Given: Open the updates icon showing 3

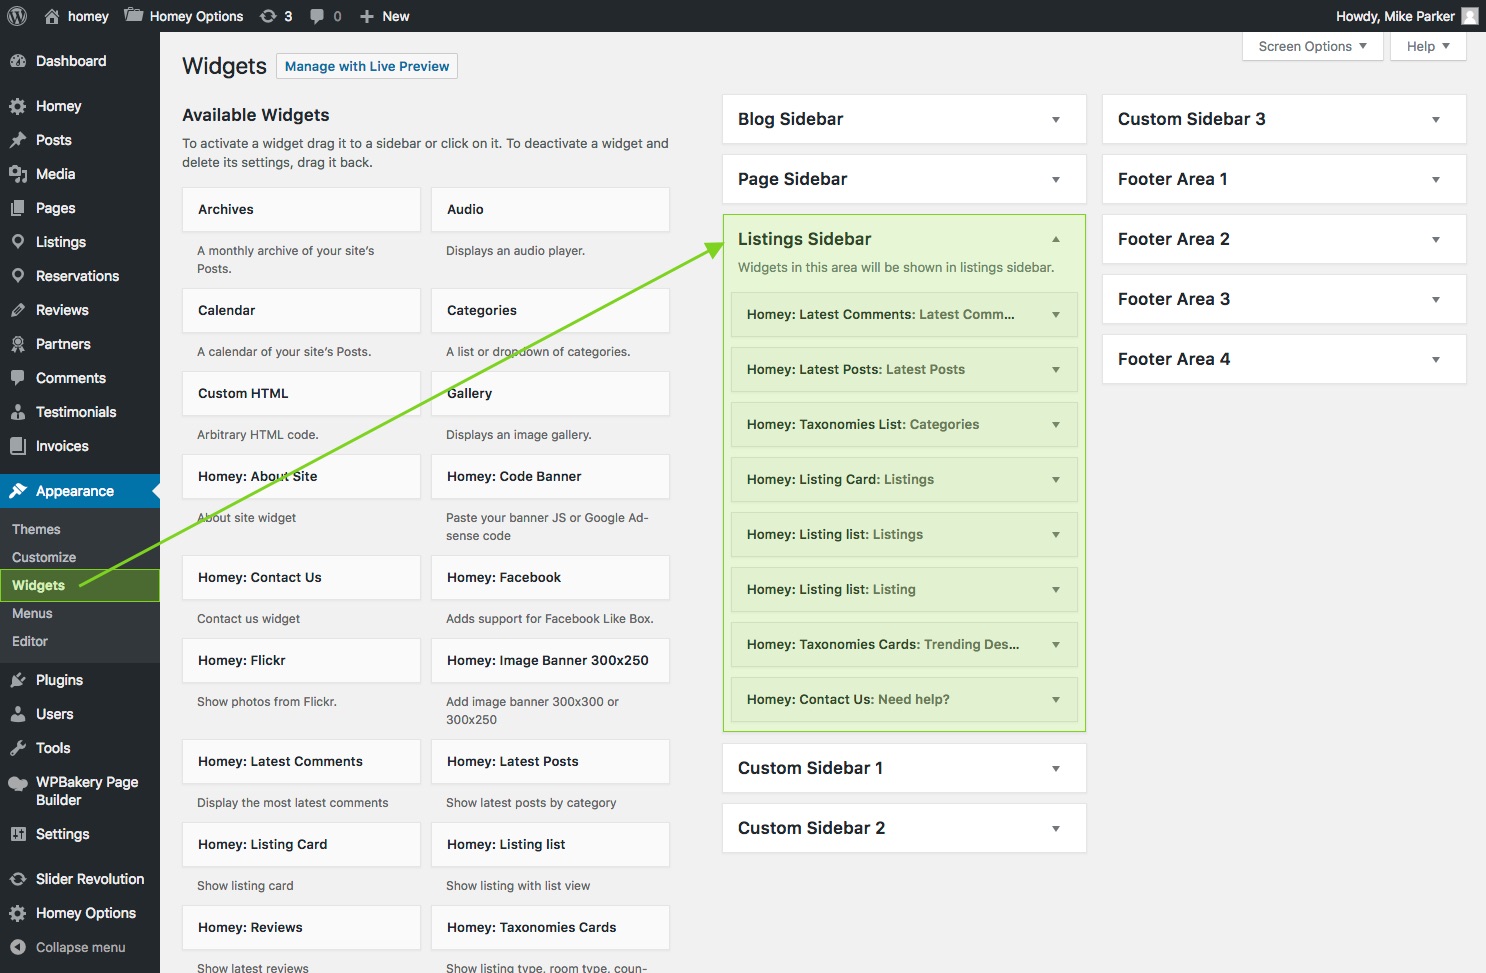Looking at the screenshot, I should pyautogui.click(x=268, y=16).
